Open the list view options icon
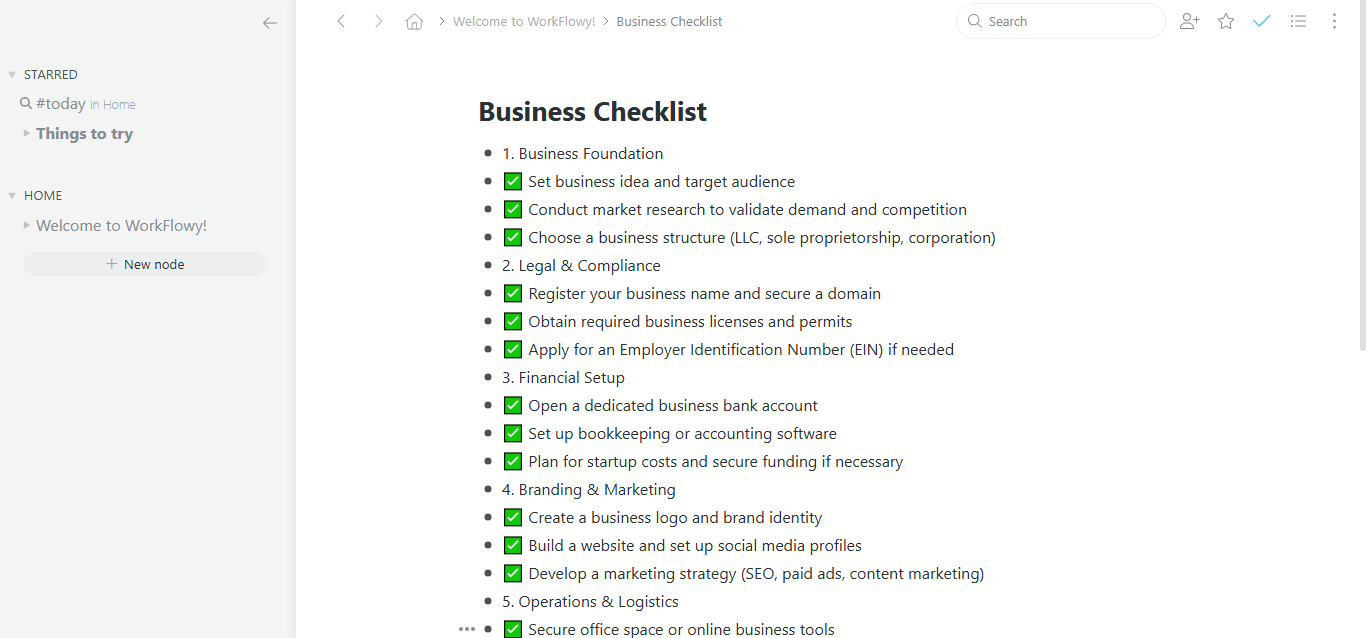This screenshot has width=1366, height=638. pyautogui.click(x=1298, y=20)
